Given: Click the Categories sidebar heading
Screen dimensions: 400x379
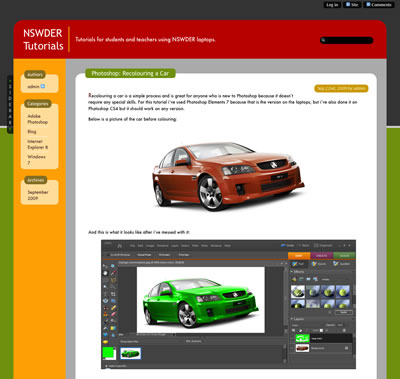Looking at the screenshot, I should pos(38,104).
